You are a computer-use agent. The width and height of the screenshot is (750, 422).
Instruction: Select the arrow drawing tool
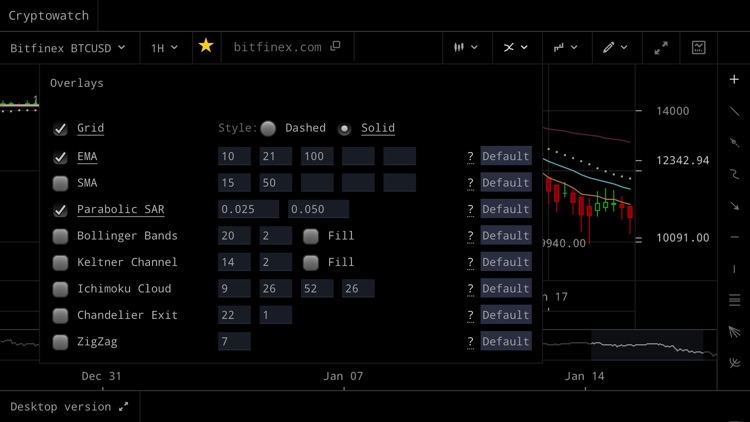734,206
